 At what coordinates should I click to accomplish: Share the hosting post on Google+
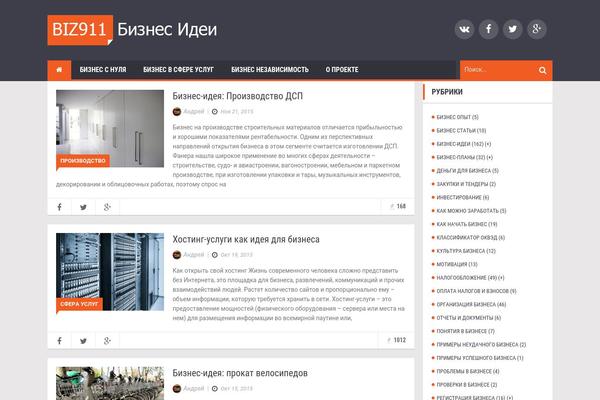point(107,341)
